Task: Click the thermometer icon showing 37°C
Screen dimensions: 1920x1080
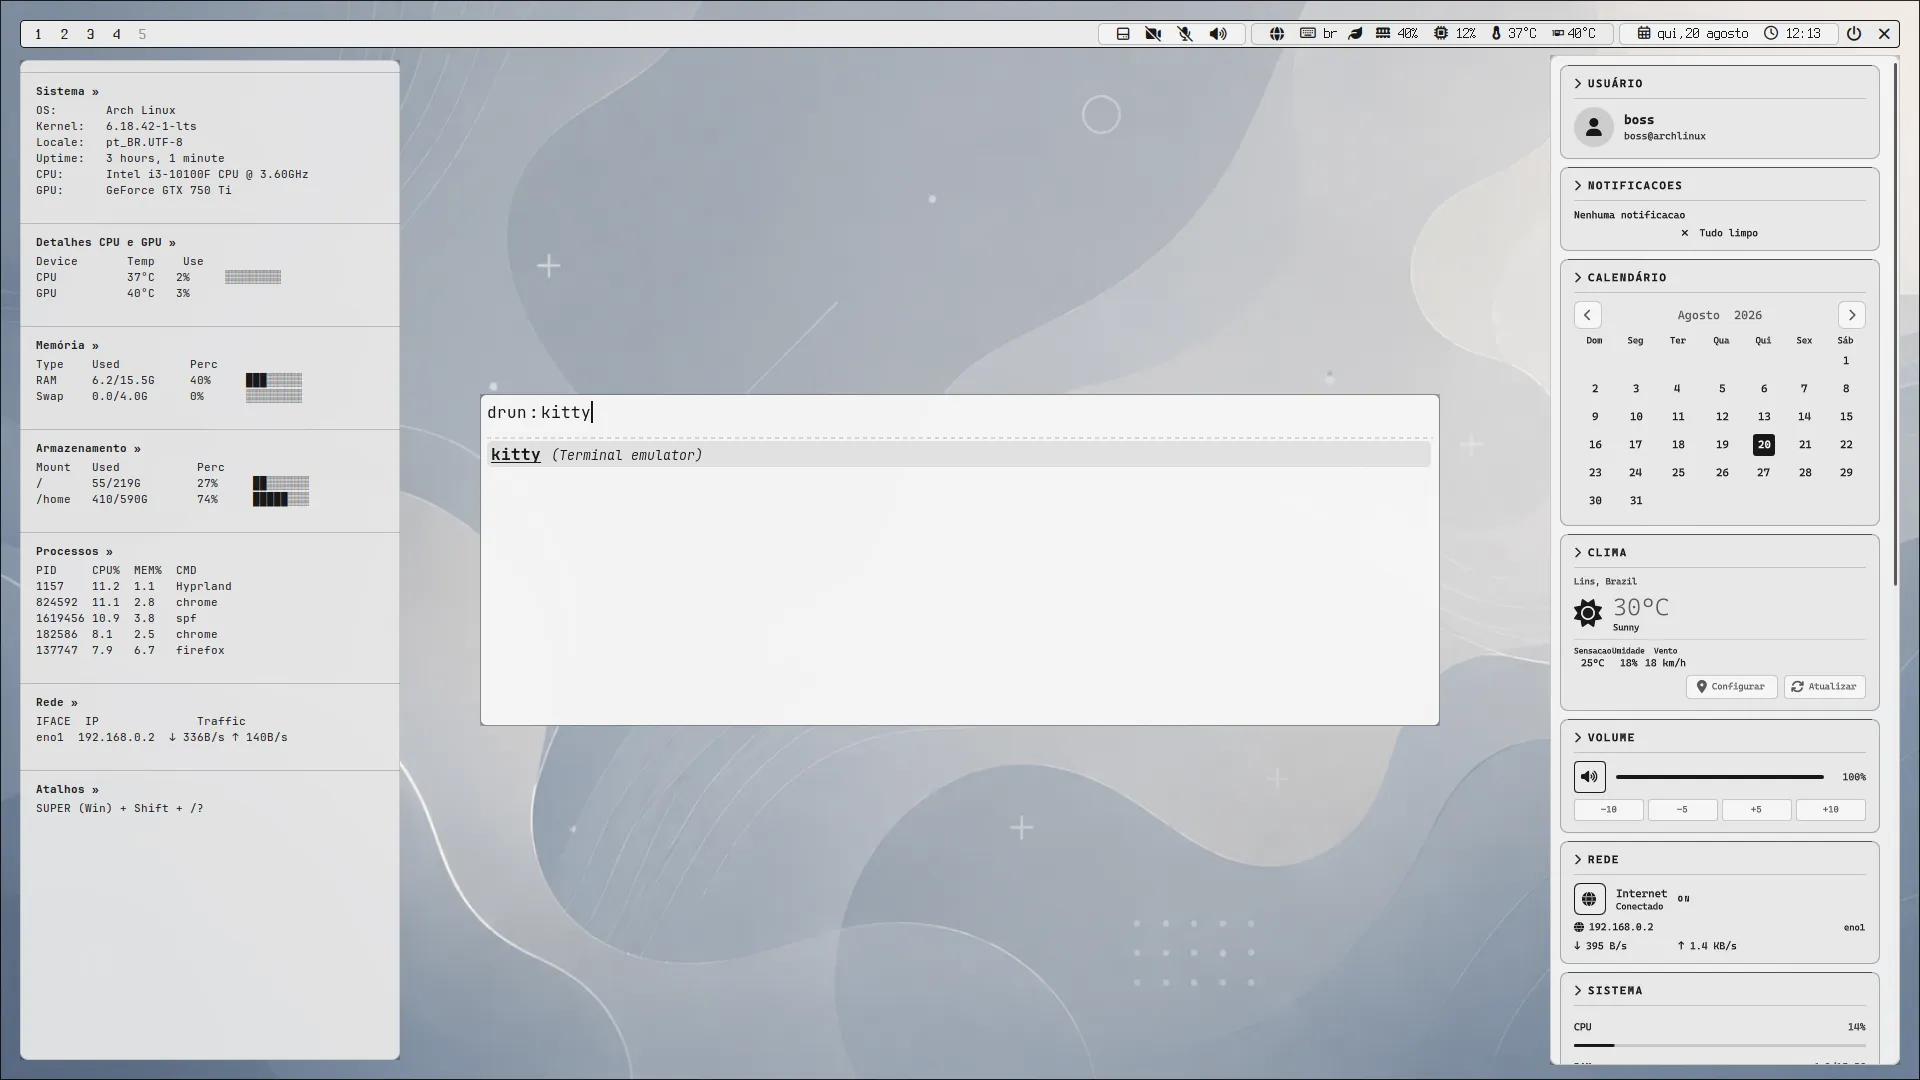Action: [1496, 33]
